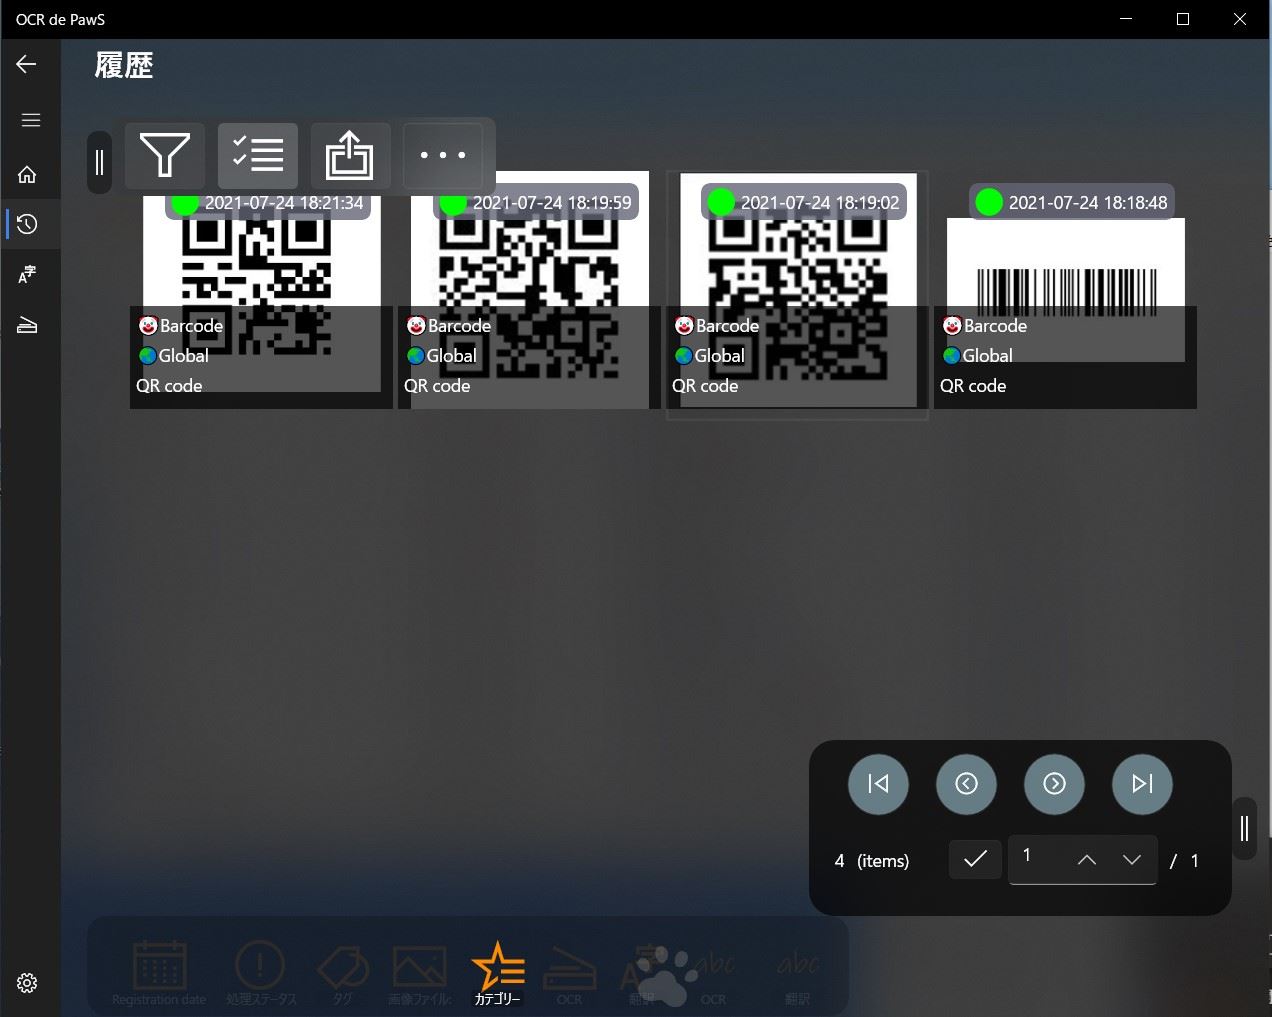Viewport: 1272px width, 1017px height.
Task: Toggle the hamburger navigation menu
Action: pos(31,120)
